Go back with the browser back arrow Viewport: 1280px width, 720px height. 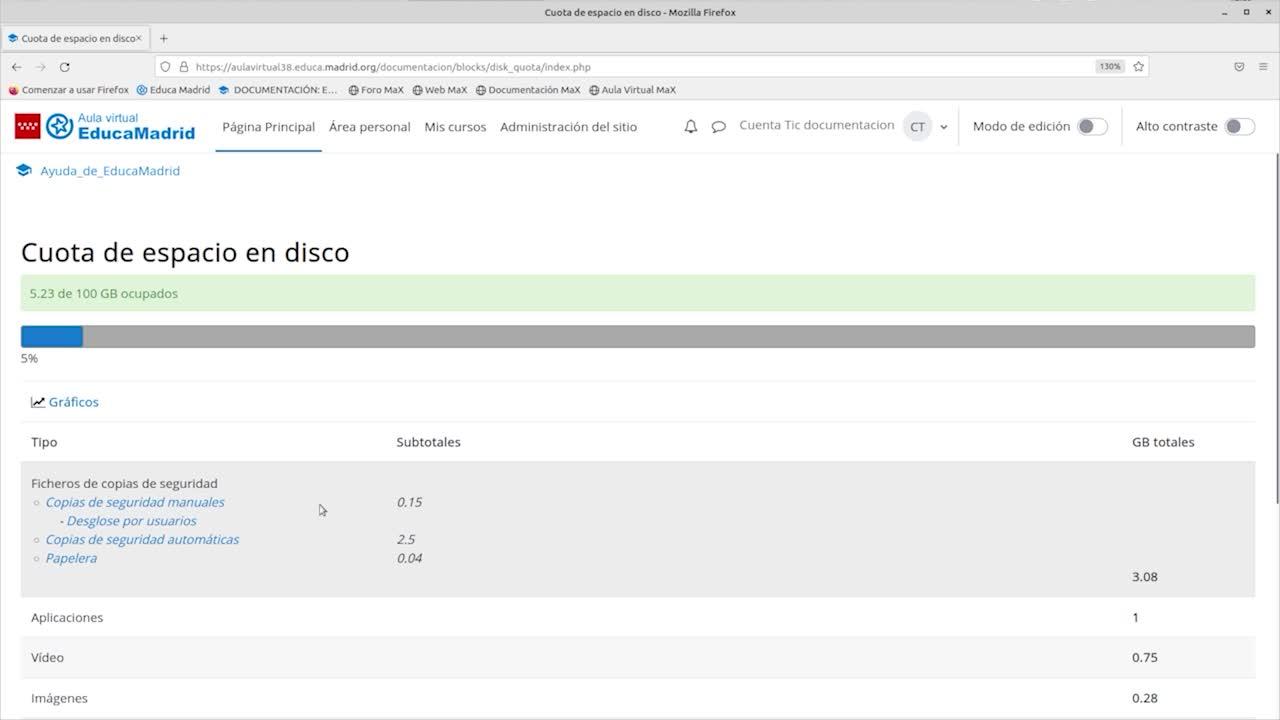pyautogui.click(x=16, y=67)
